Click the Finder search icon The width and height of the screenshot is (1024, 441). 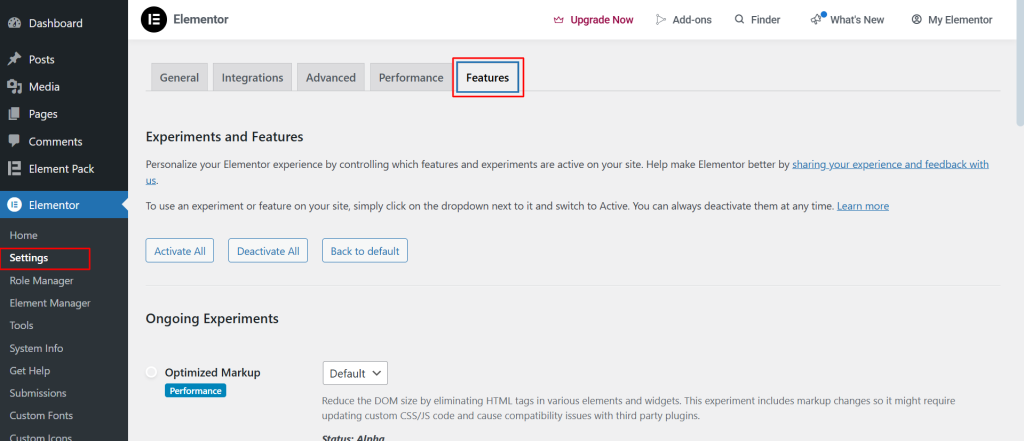point(739,19)
